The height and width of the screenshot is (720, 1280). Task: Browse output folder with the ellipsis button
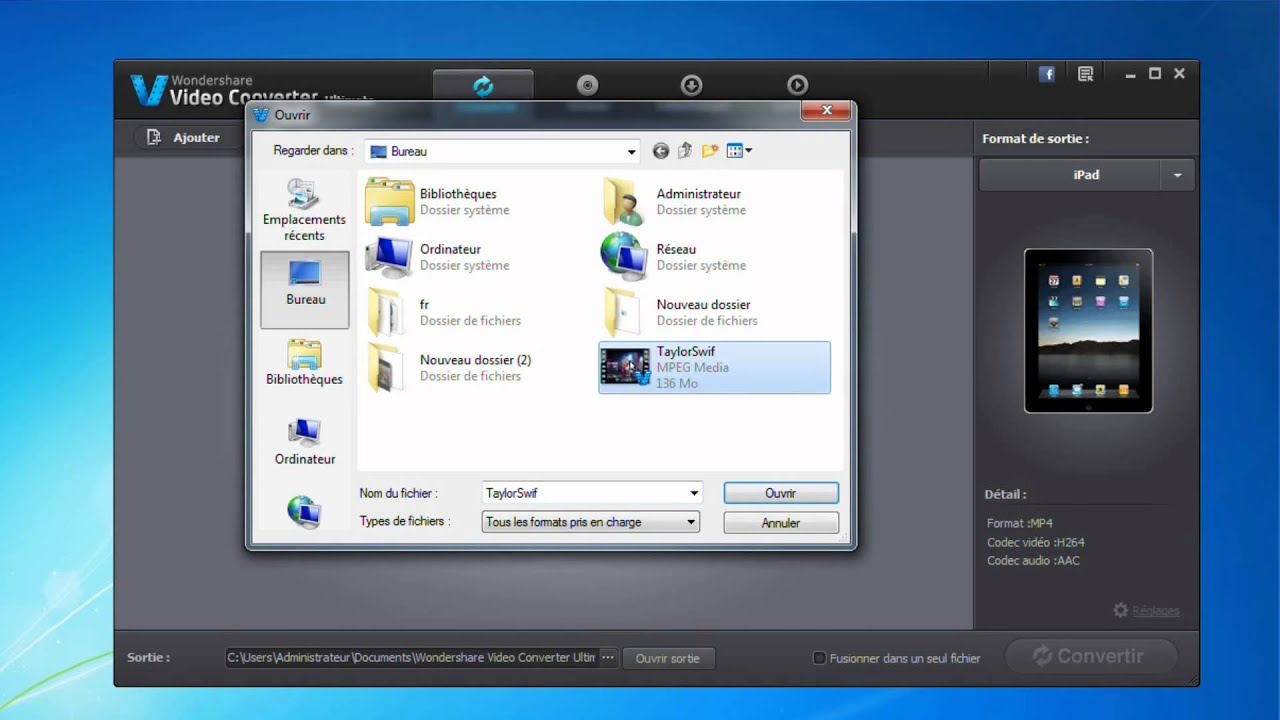[x=608, y=658]
